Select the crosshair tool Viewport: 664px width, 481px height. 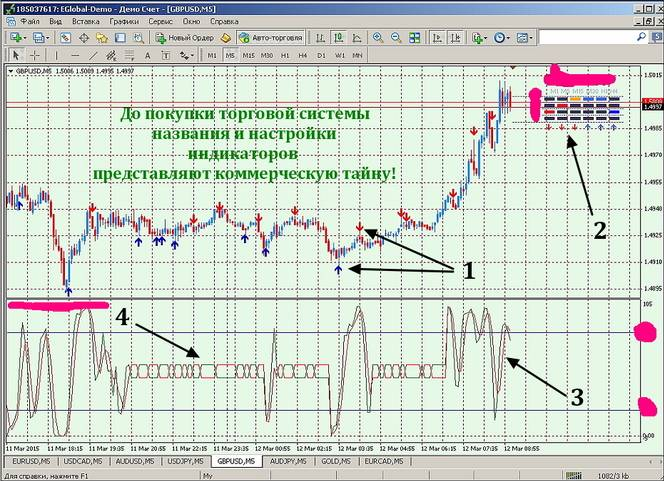35,55
